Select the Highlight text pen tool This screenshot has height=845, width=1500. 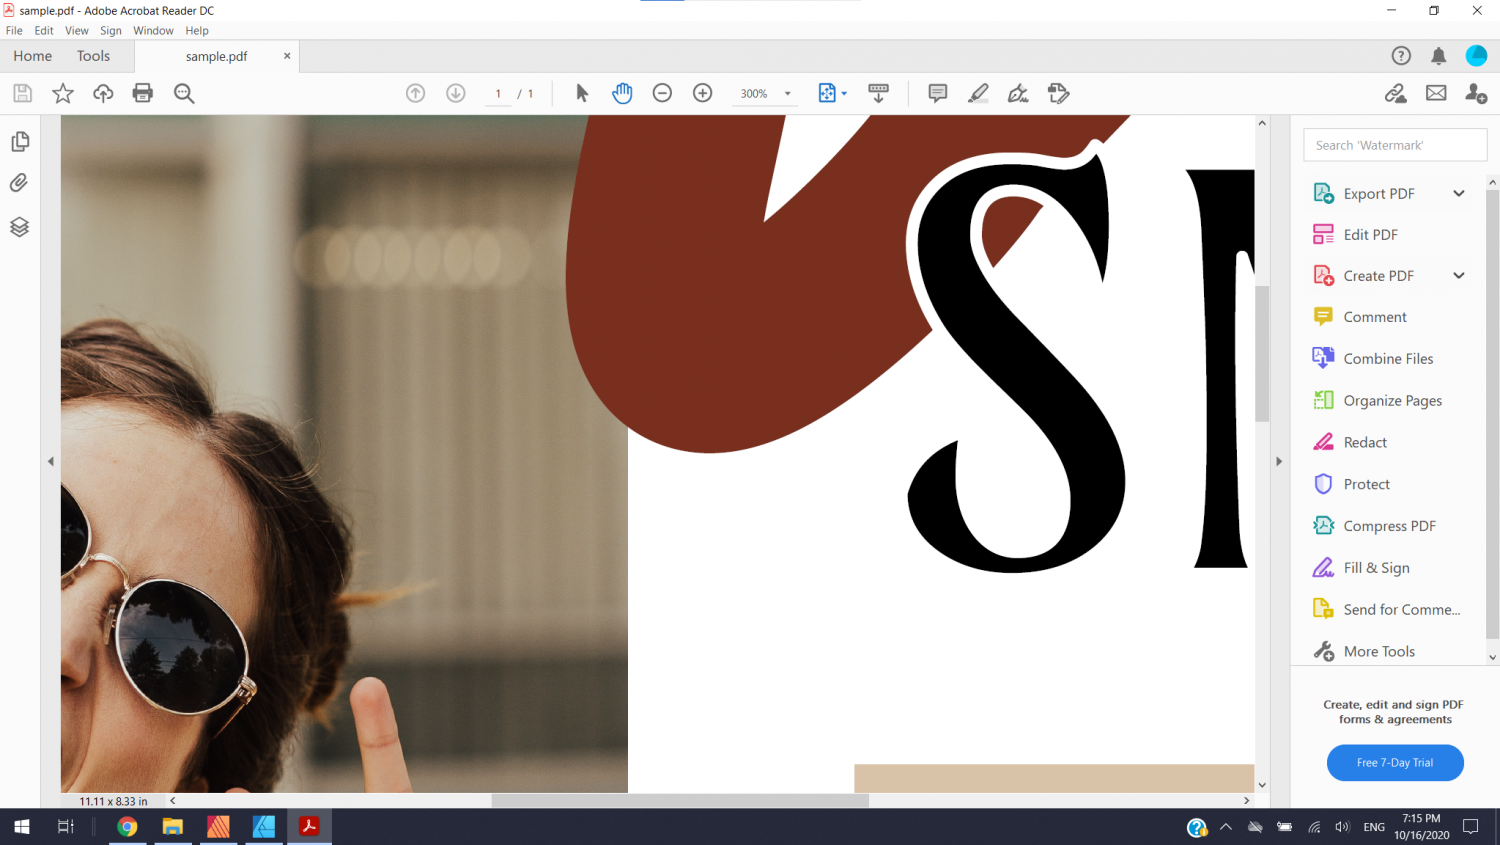tap(978, 93)
